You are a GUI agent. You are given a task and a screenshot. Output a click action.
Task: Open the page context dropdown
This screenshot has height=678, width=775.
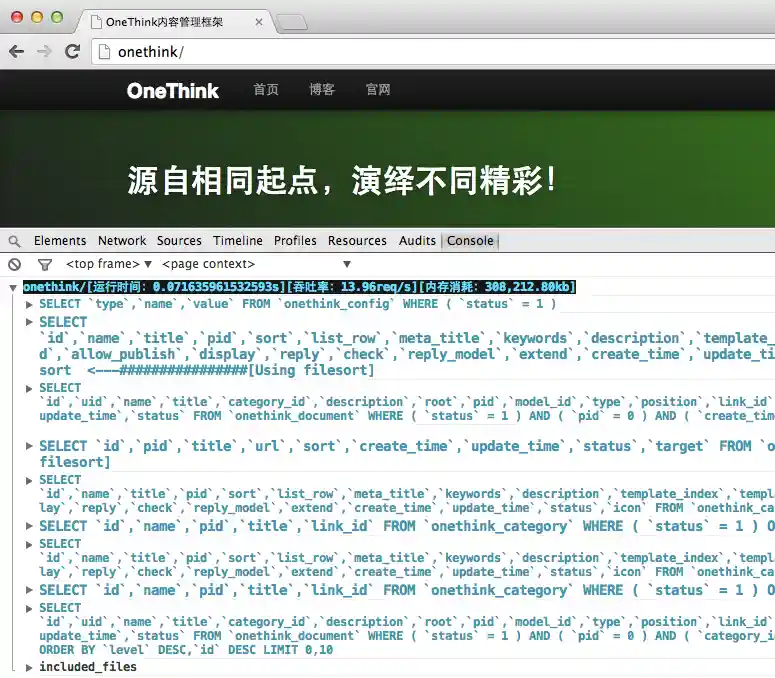[x=256, y=264]
